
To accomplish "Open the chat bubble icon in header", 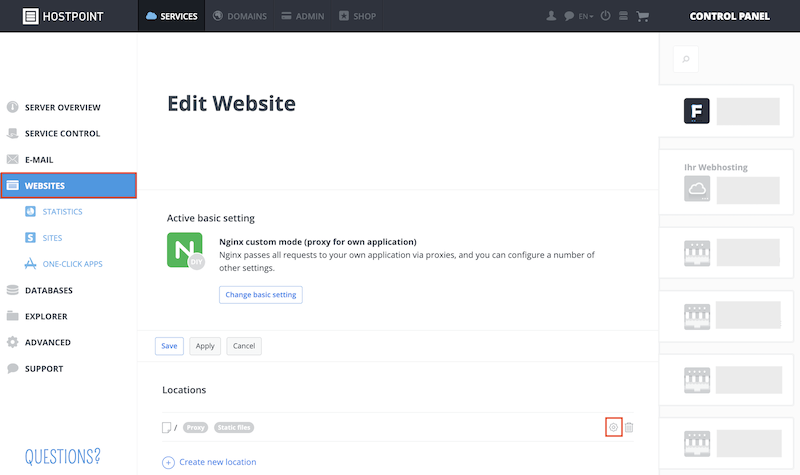I will click(569, 16).
